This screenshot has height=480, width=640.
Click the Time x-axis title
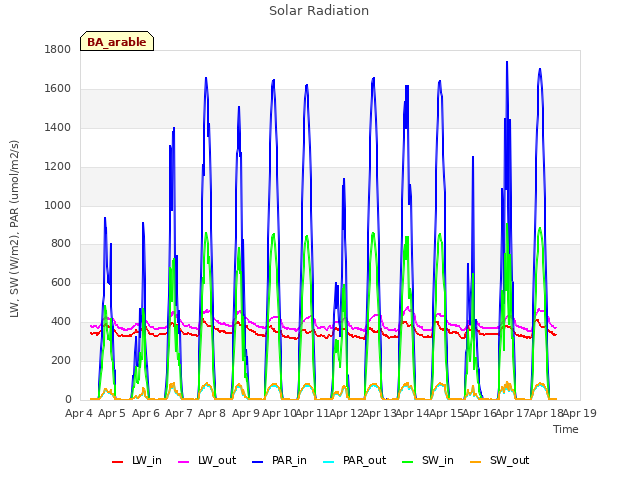tap(566, 429)
